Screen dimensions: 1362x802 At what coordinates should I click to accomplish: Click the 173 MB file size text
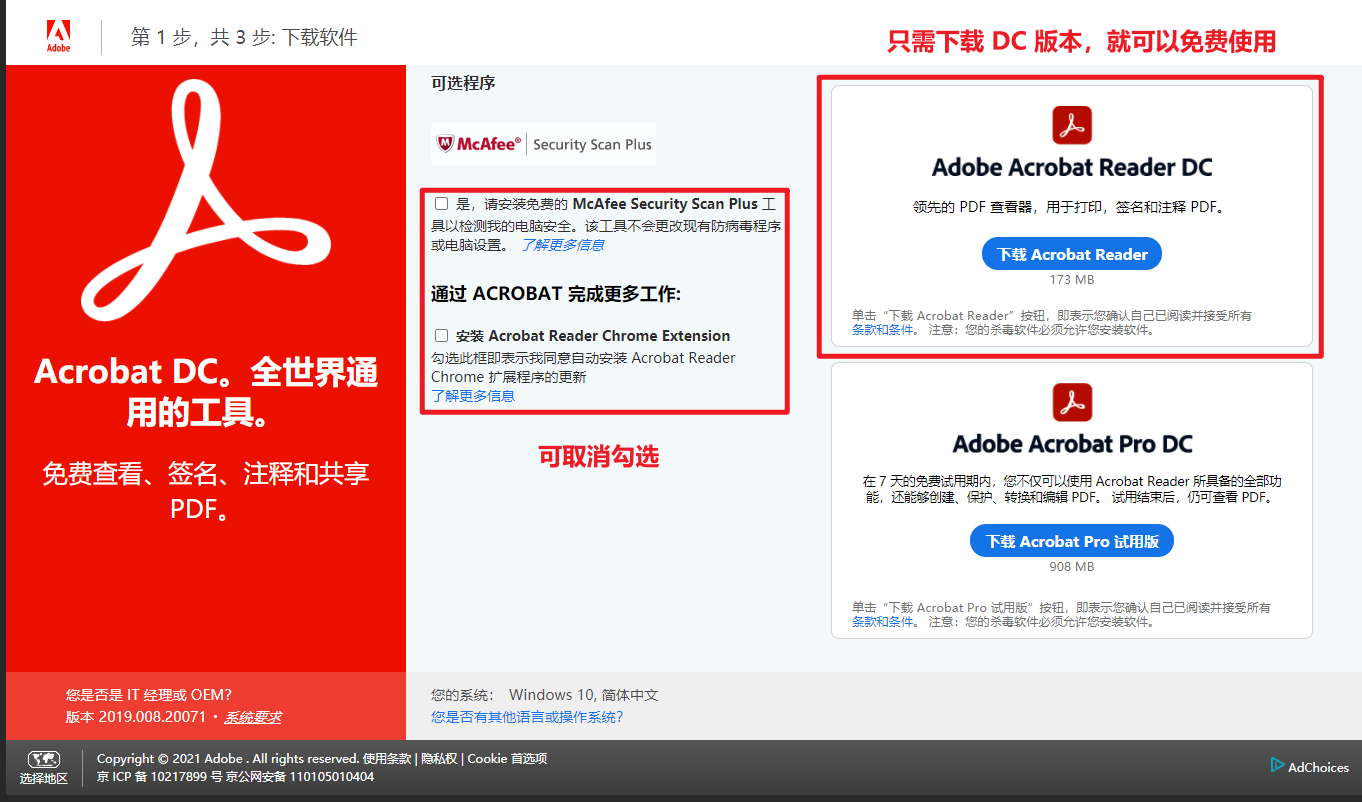pyautogui.click(x=1072, y=280)
